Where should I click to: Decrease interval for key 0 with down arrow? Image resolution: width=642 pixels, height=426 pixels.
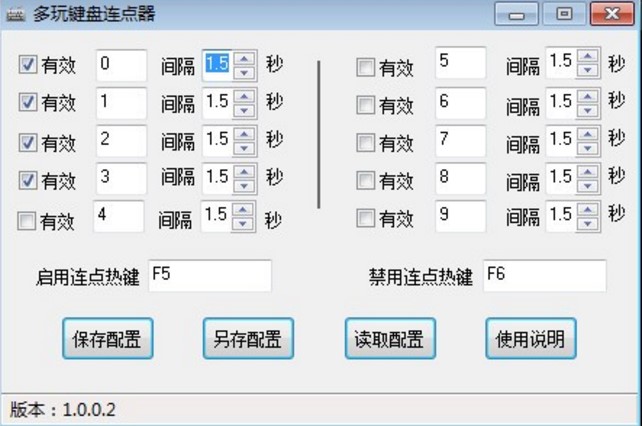pyautogui.click(x=244, y=73)
